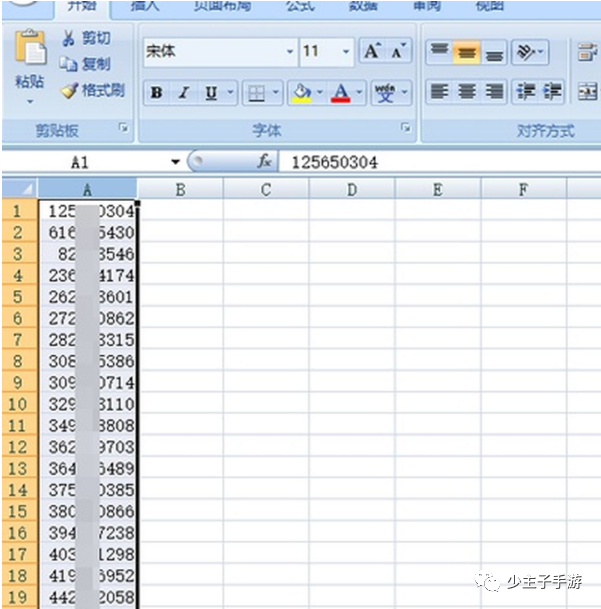Align text left
Image resolution: width=601 pixels, height=609 pixels.
pos(439,92)
